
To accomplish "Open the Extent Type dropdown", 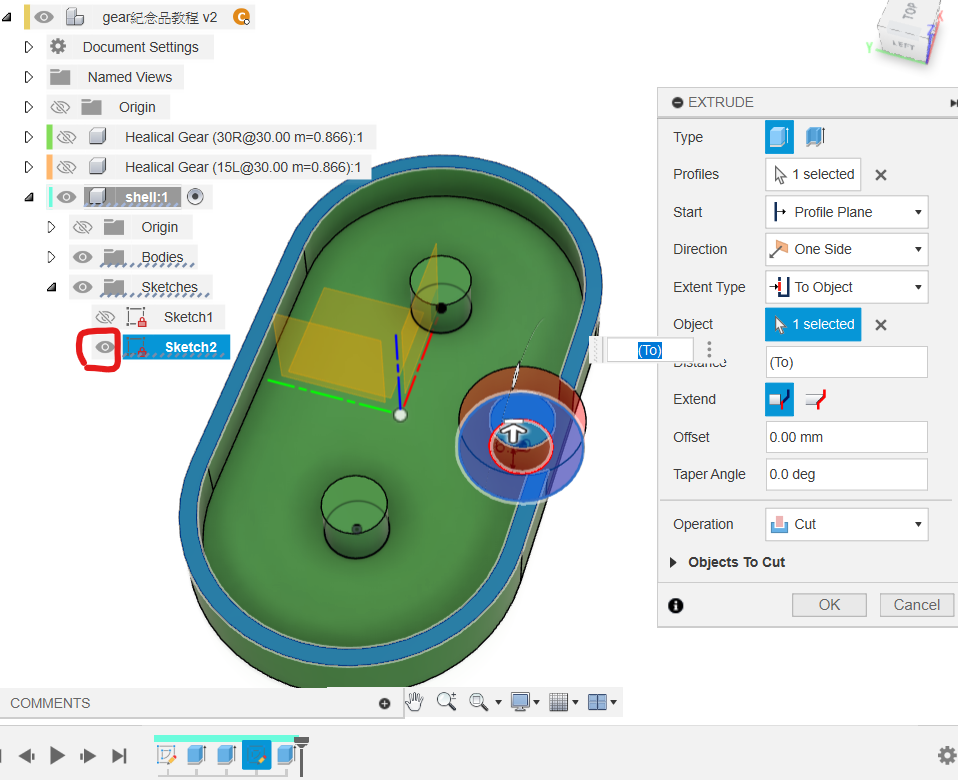I will (846, 287).
